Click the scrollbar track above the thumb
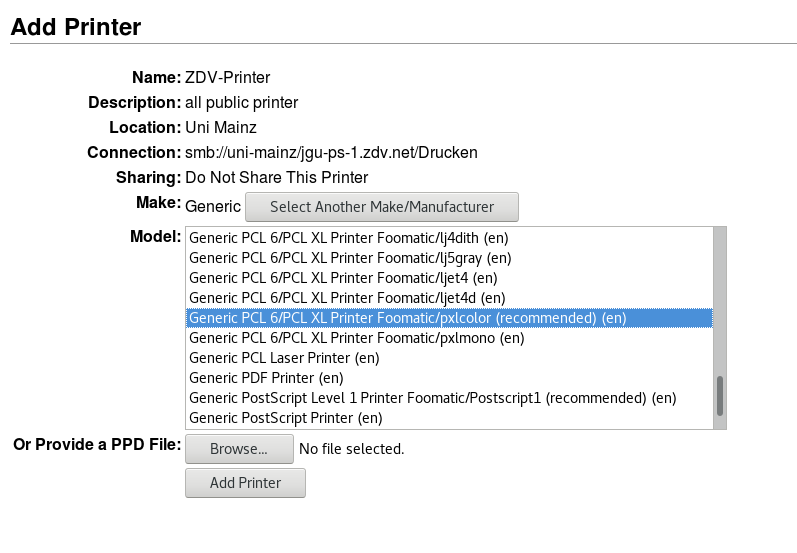This screenshot has height=553, width=797. pyautogui.click(x=720, y=300)
